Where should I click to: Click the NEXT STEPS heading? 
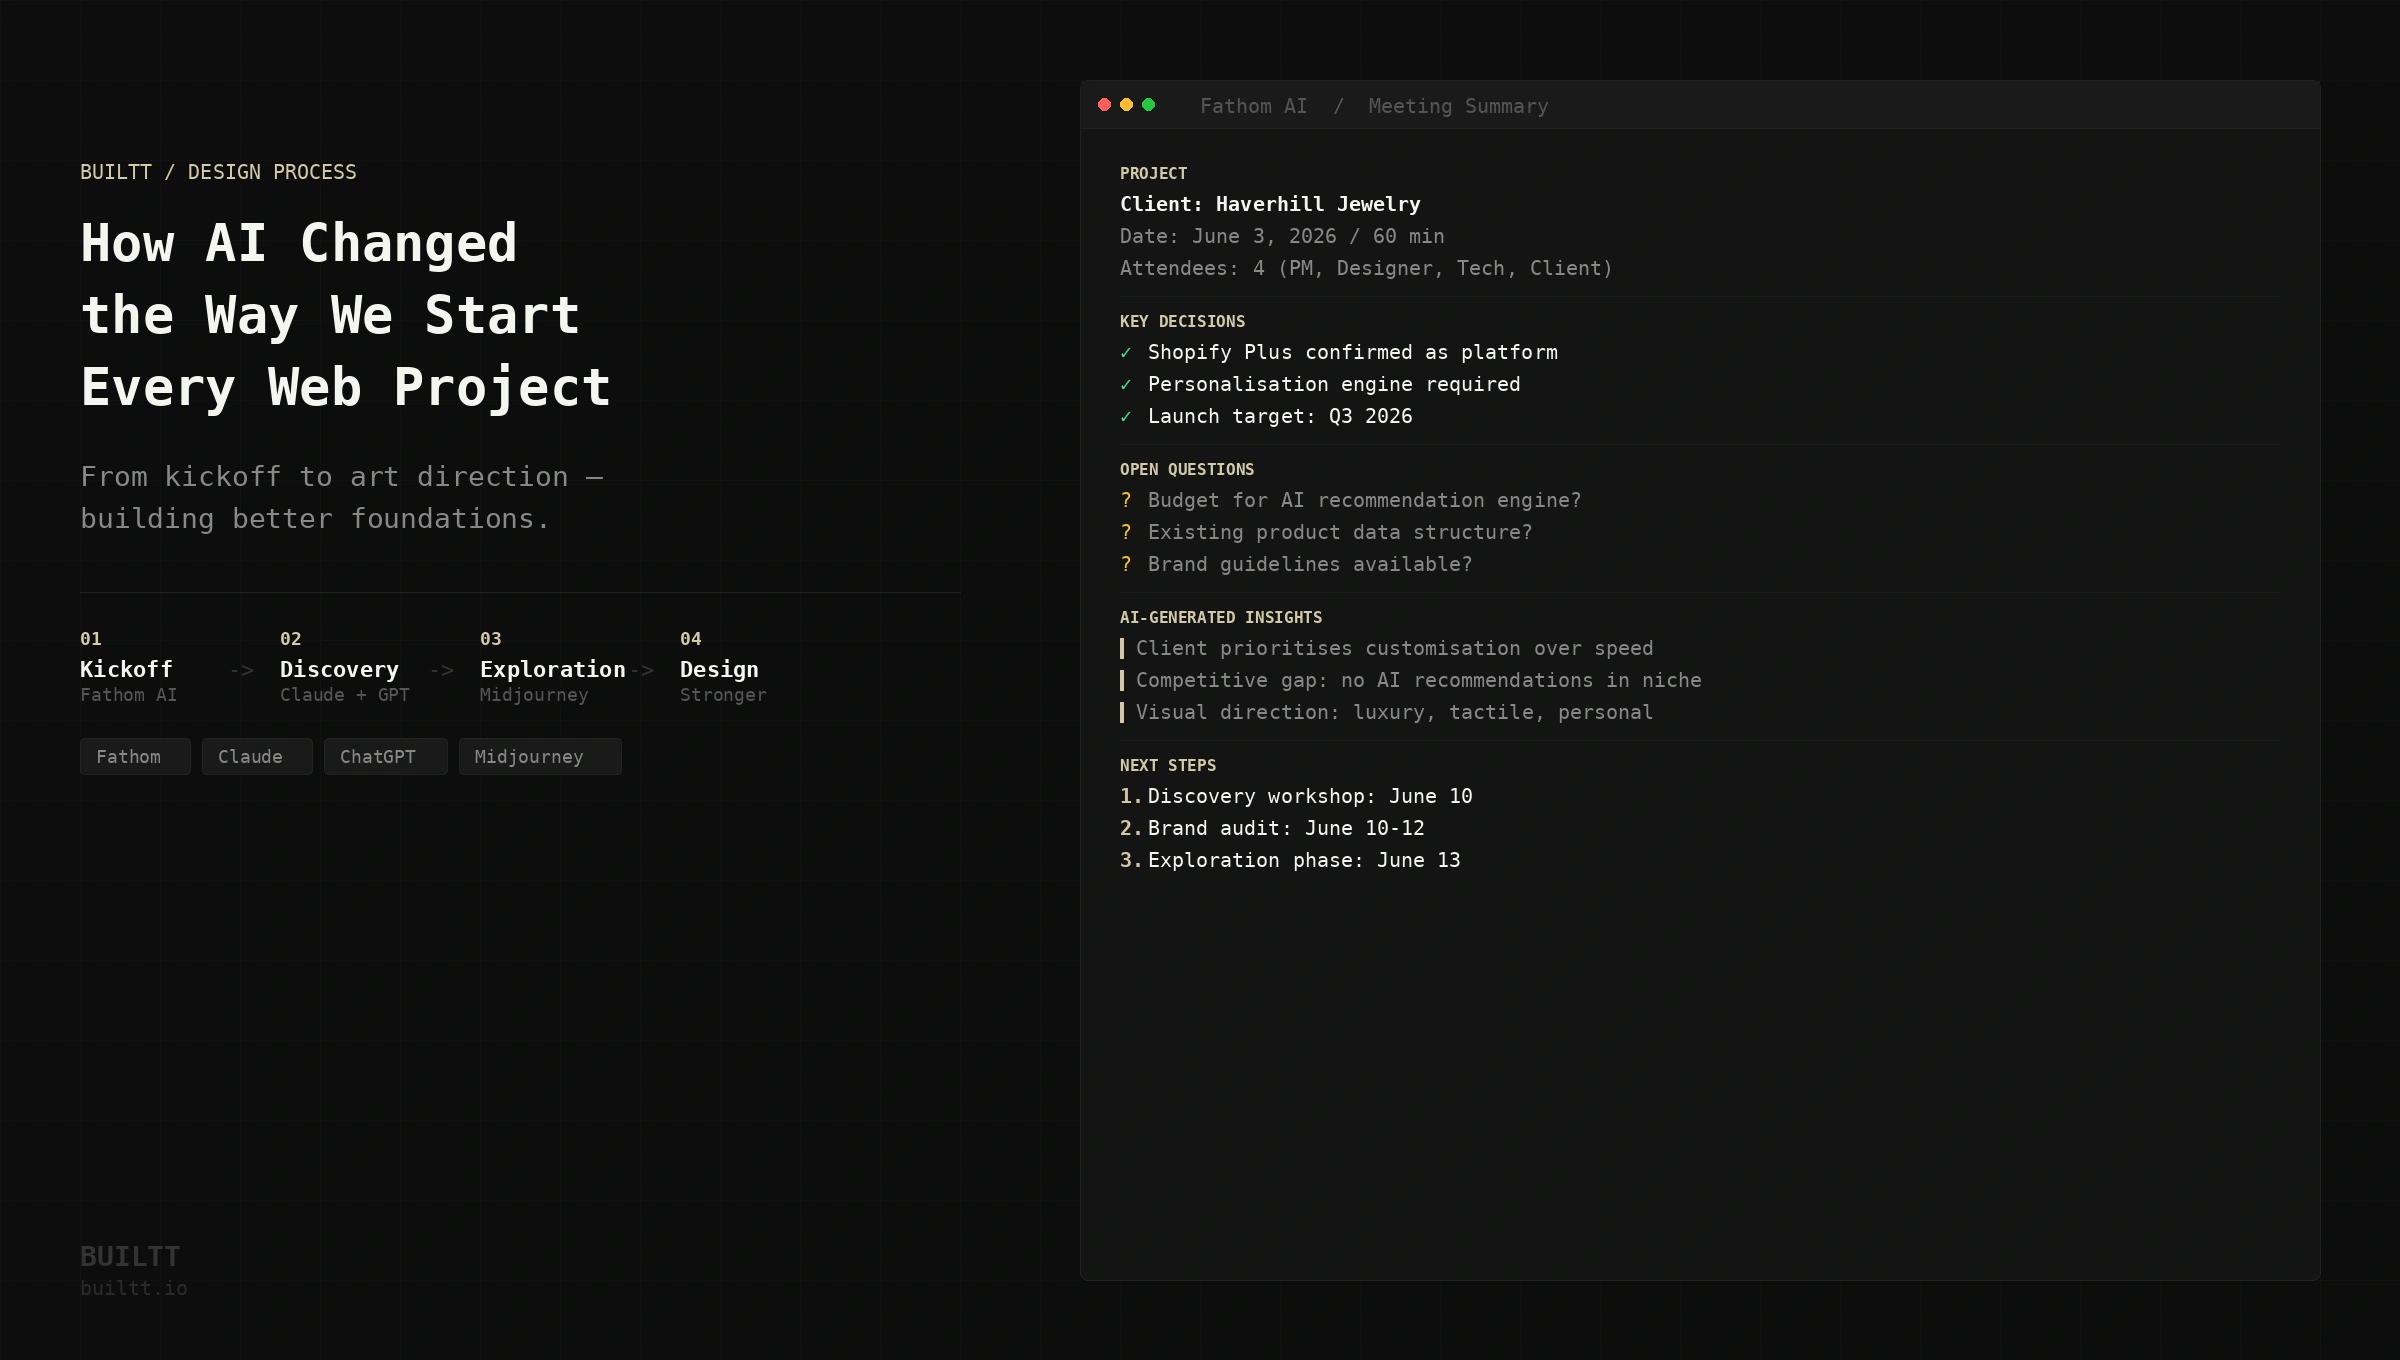(1168, 765)
